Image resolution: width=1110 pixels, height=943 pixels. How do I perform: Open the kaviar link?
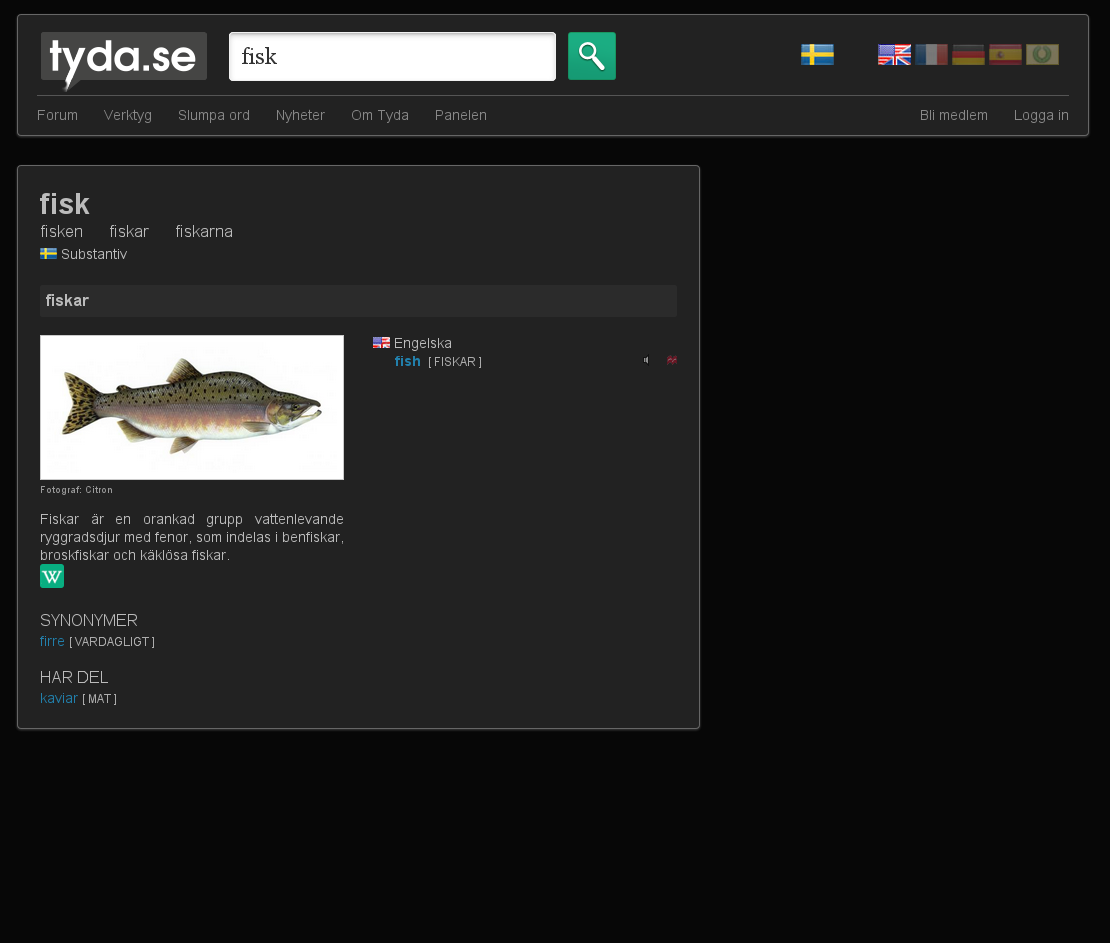(x=59, y=698)
